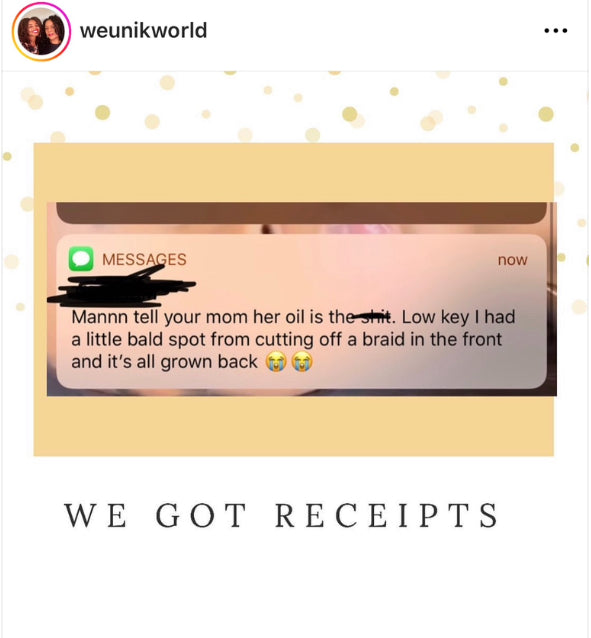Open the message notification body text
Viewport: 591px width, 638px height.
tap(293, 339)
